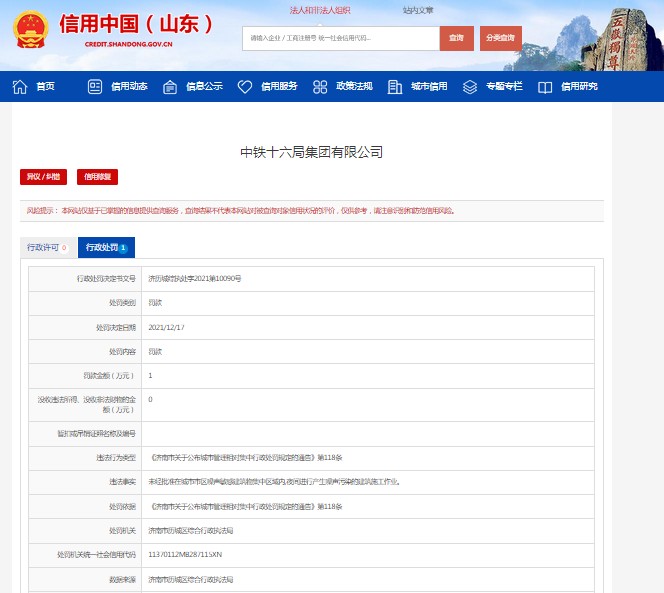The width and height of the screenshot is (664, 593).
Task: Click the layers icon for 专题专栏
Action: tap(470, 86)
